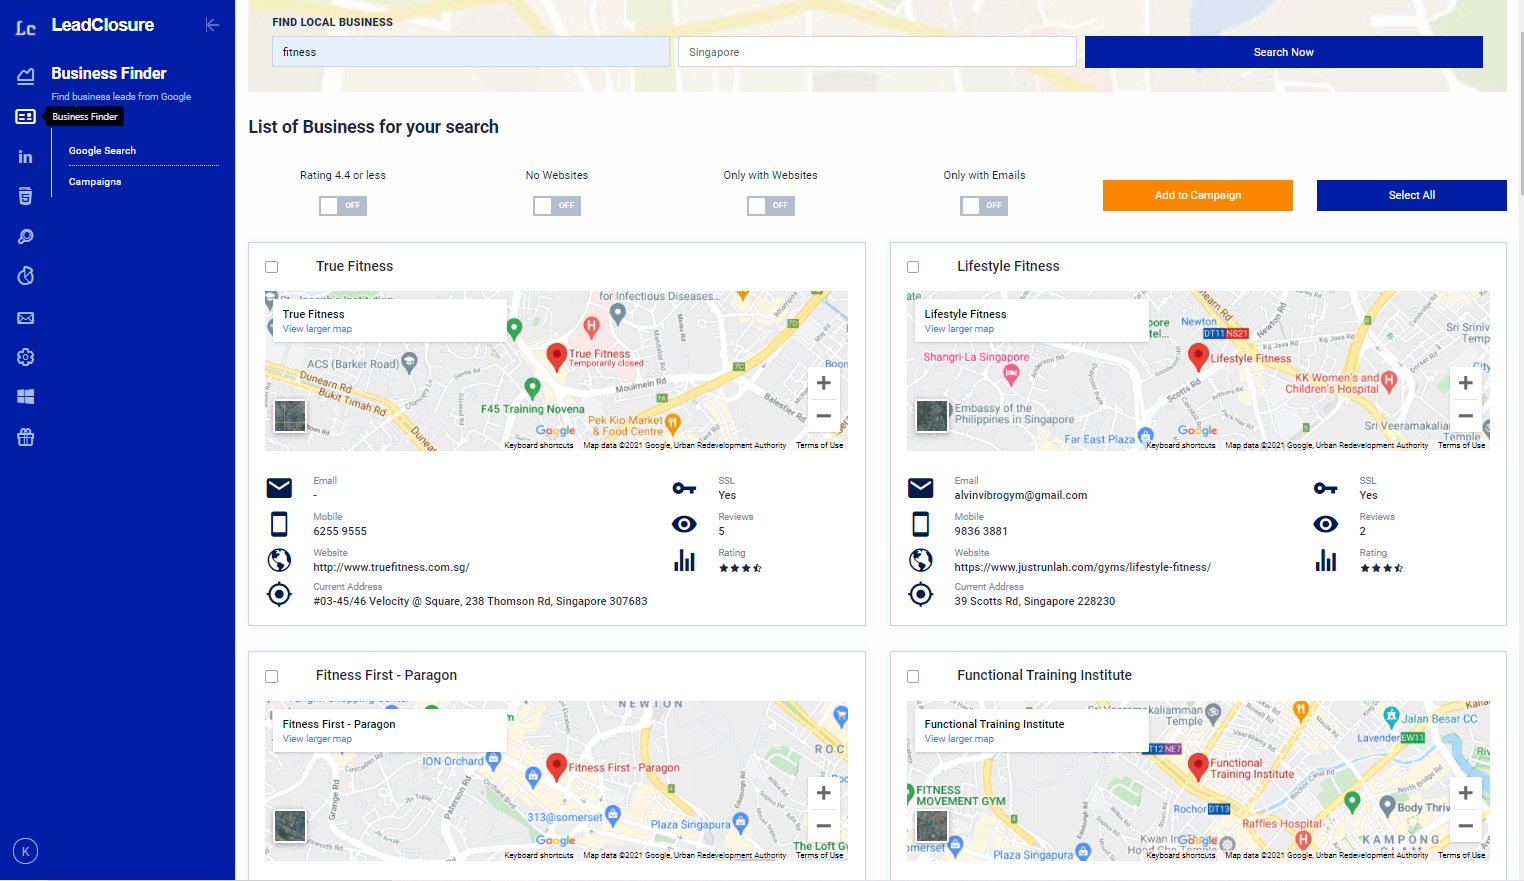
Task: Click the four-tile grid icon in sidebar
Action: pos(26,397)
